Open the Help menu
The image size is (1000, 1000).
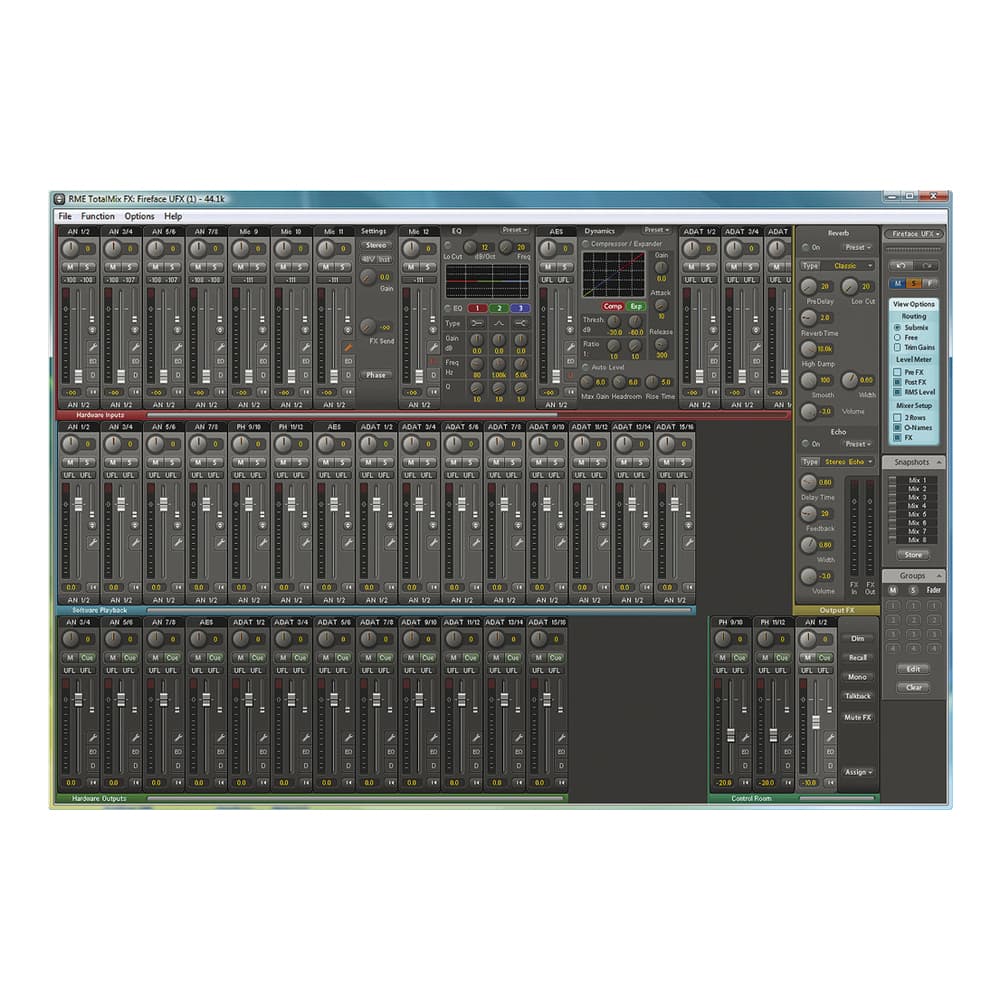pyautogui.click(x=173, y=216)
